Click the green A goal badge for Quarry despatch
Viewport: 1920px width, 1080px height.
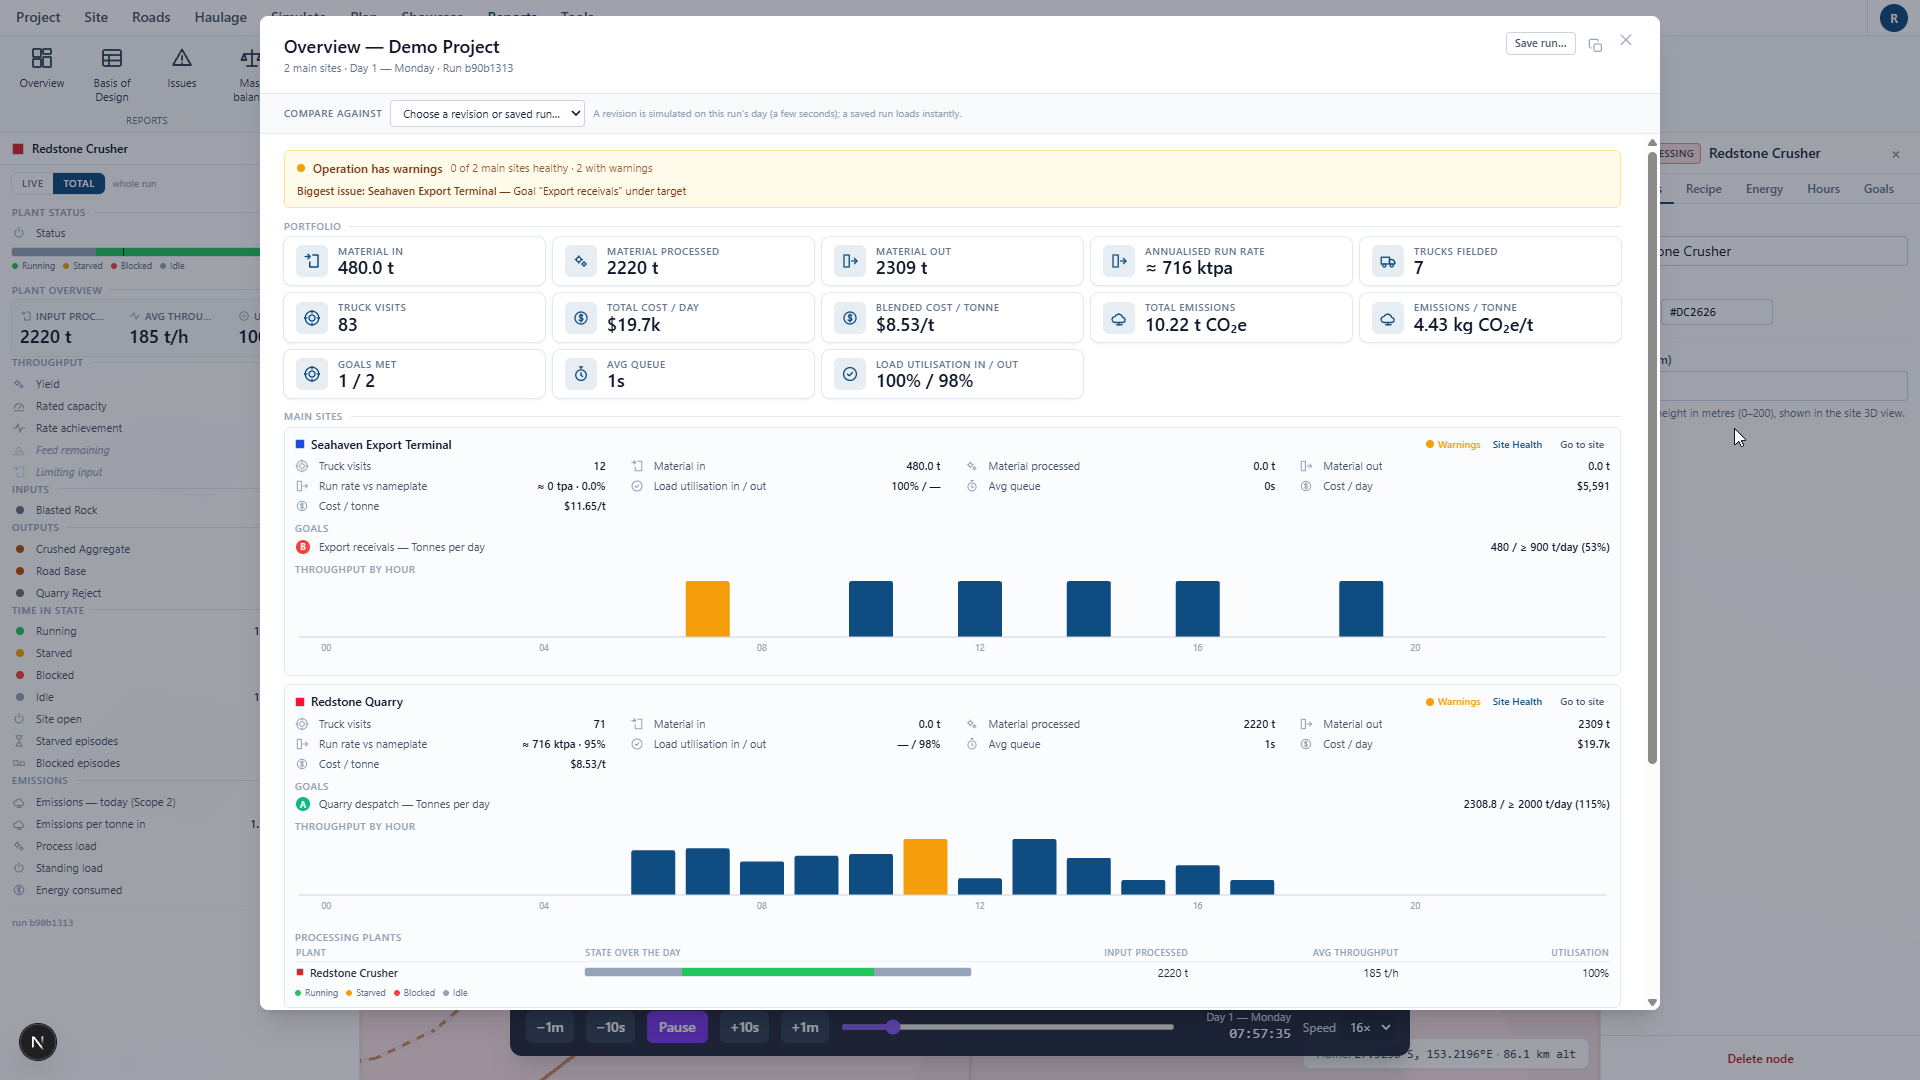tap(303, 804)
